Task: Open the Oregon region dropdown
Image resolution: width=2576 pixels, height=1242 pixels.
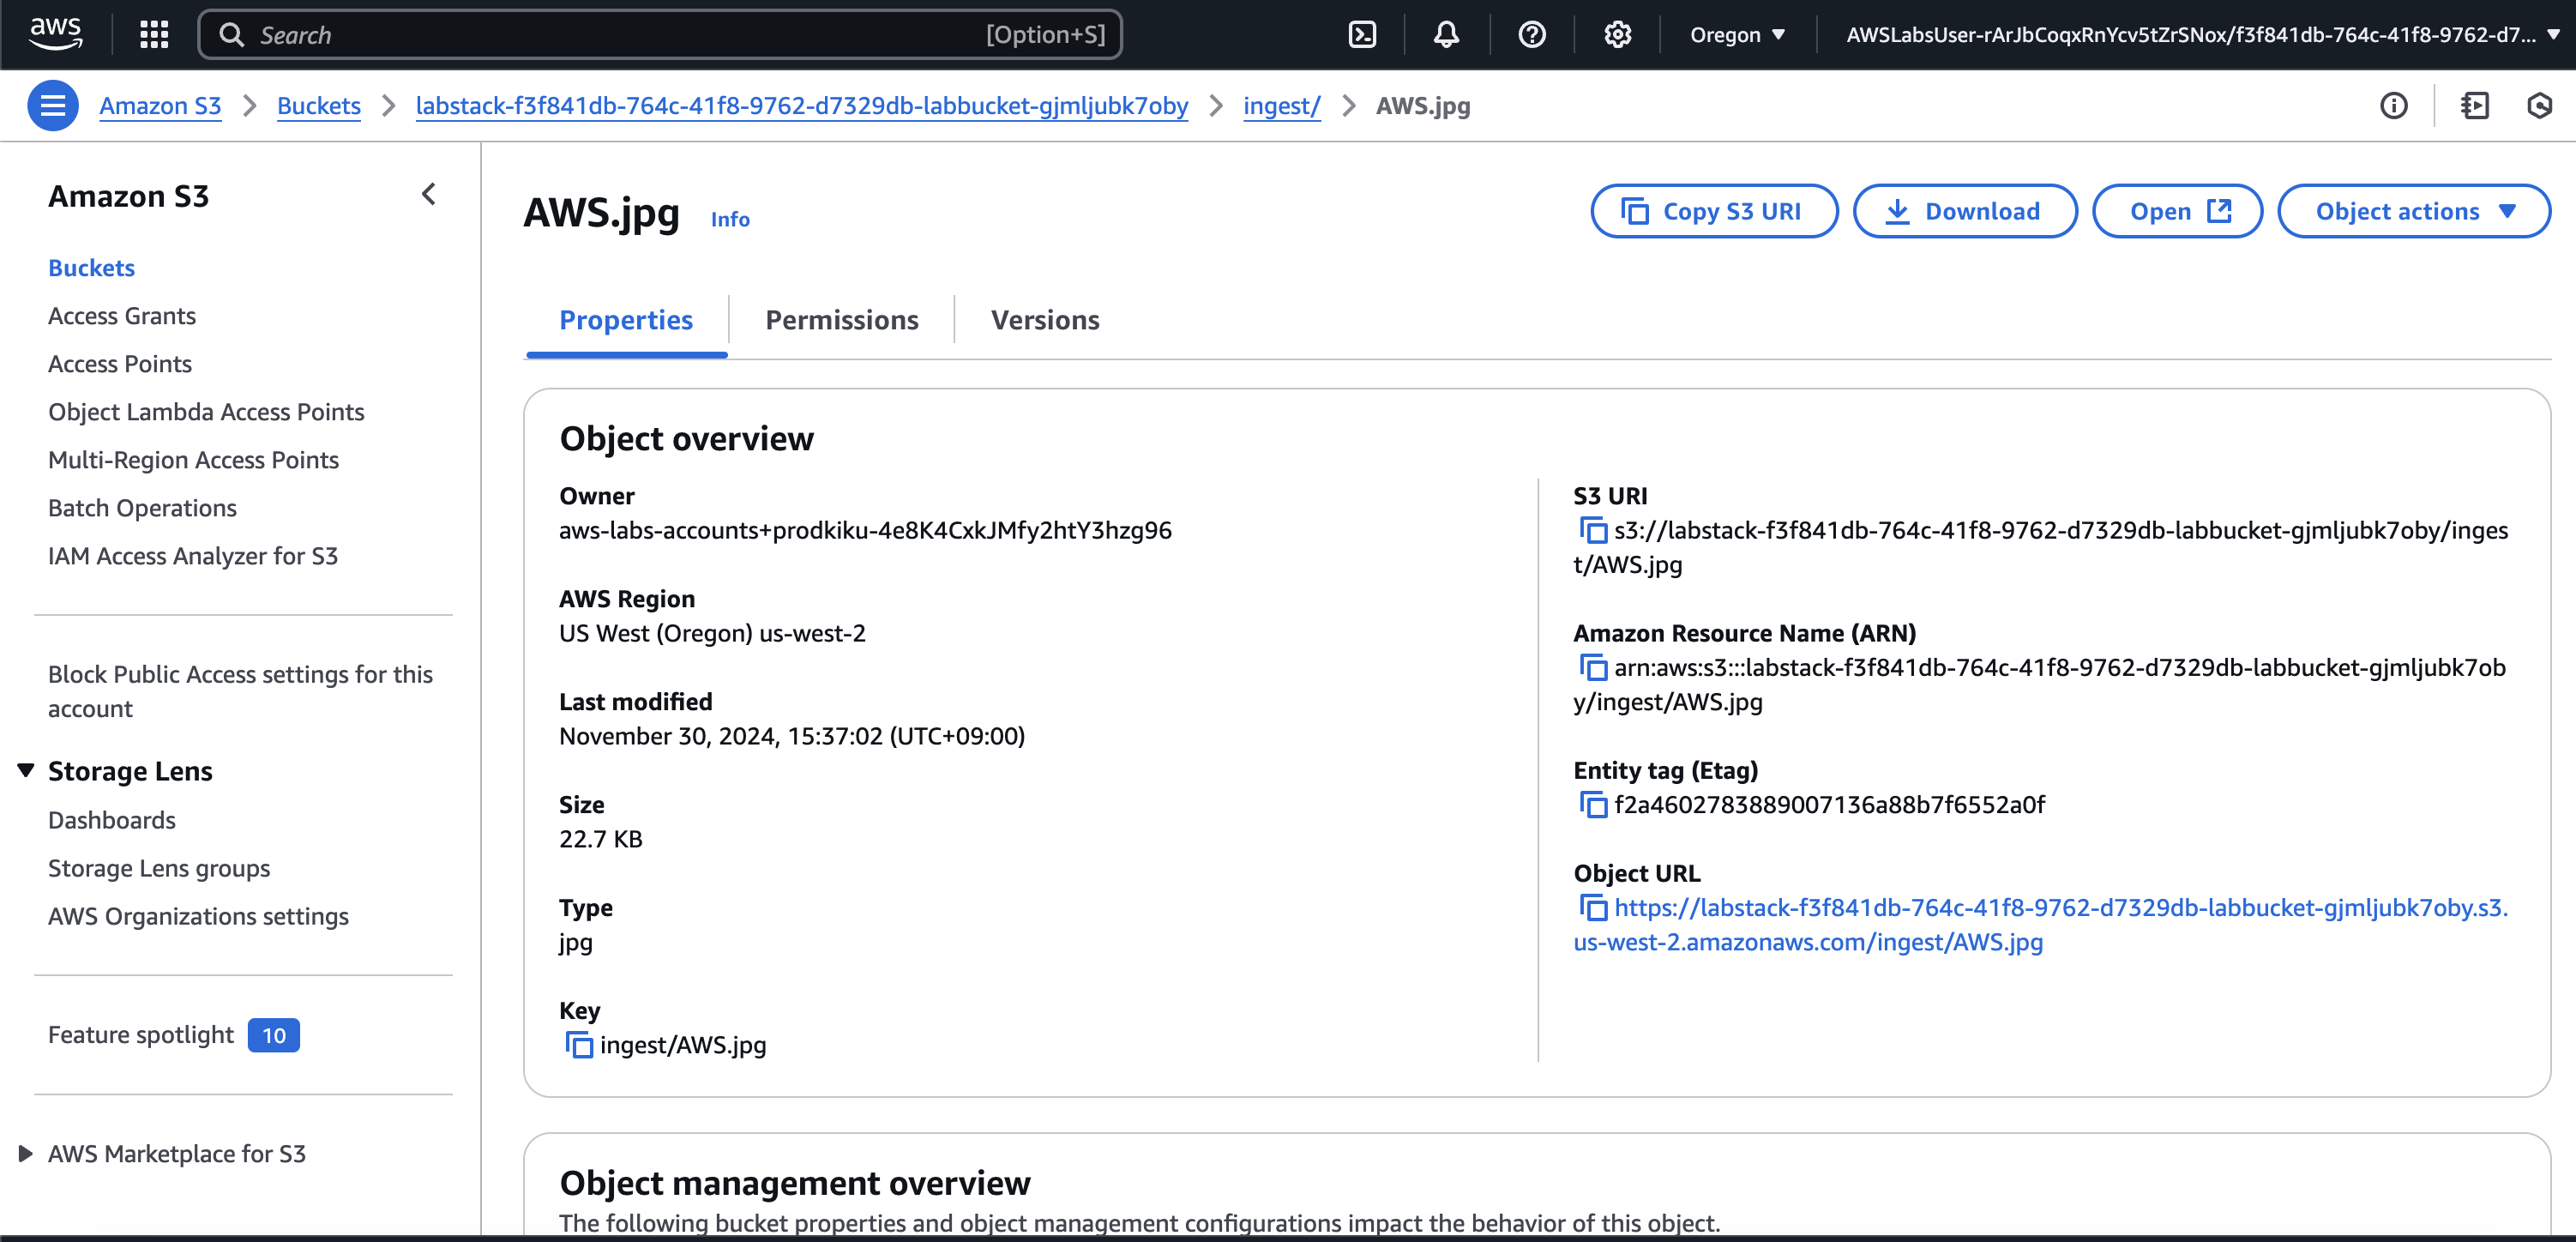Action: point(1736,35)
